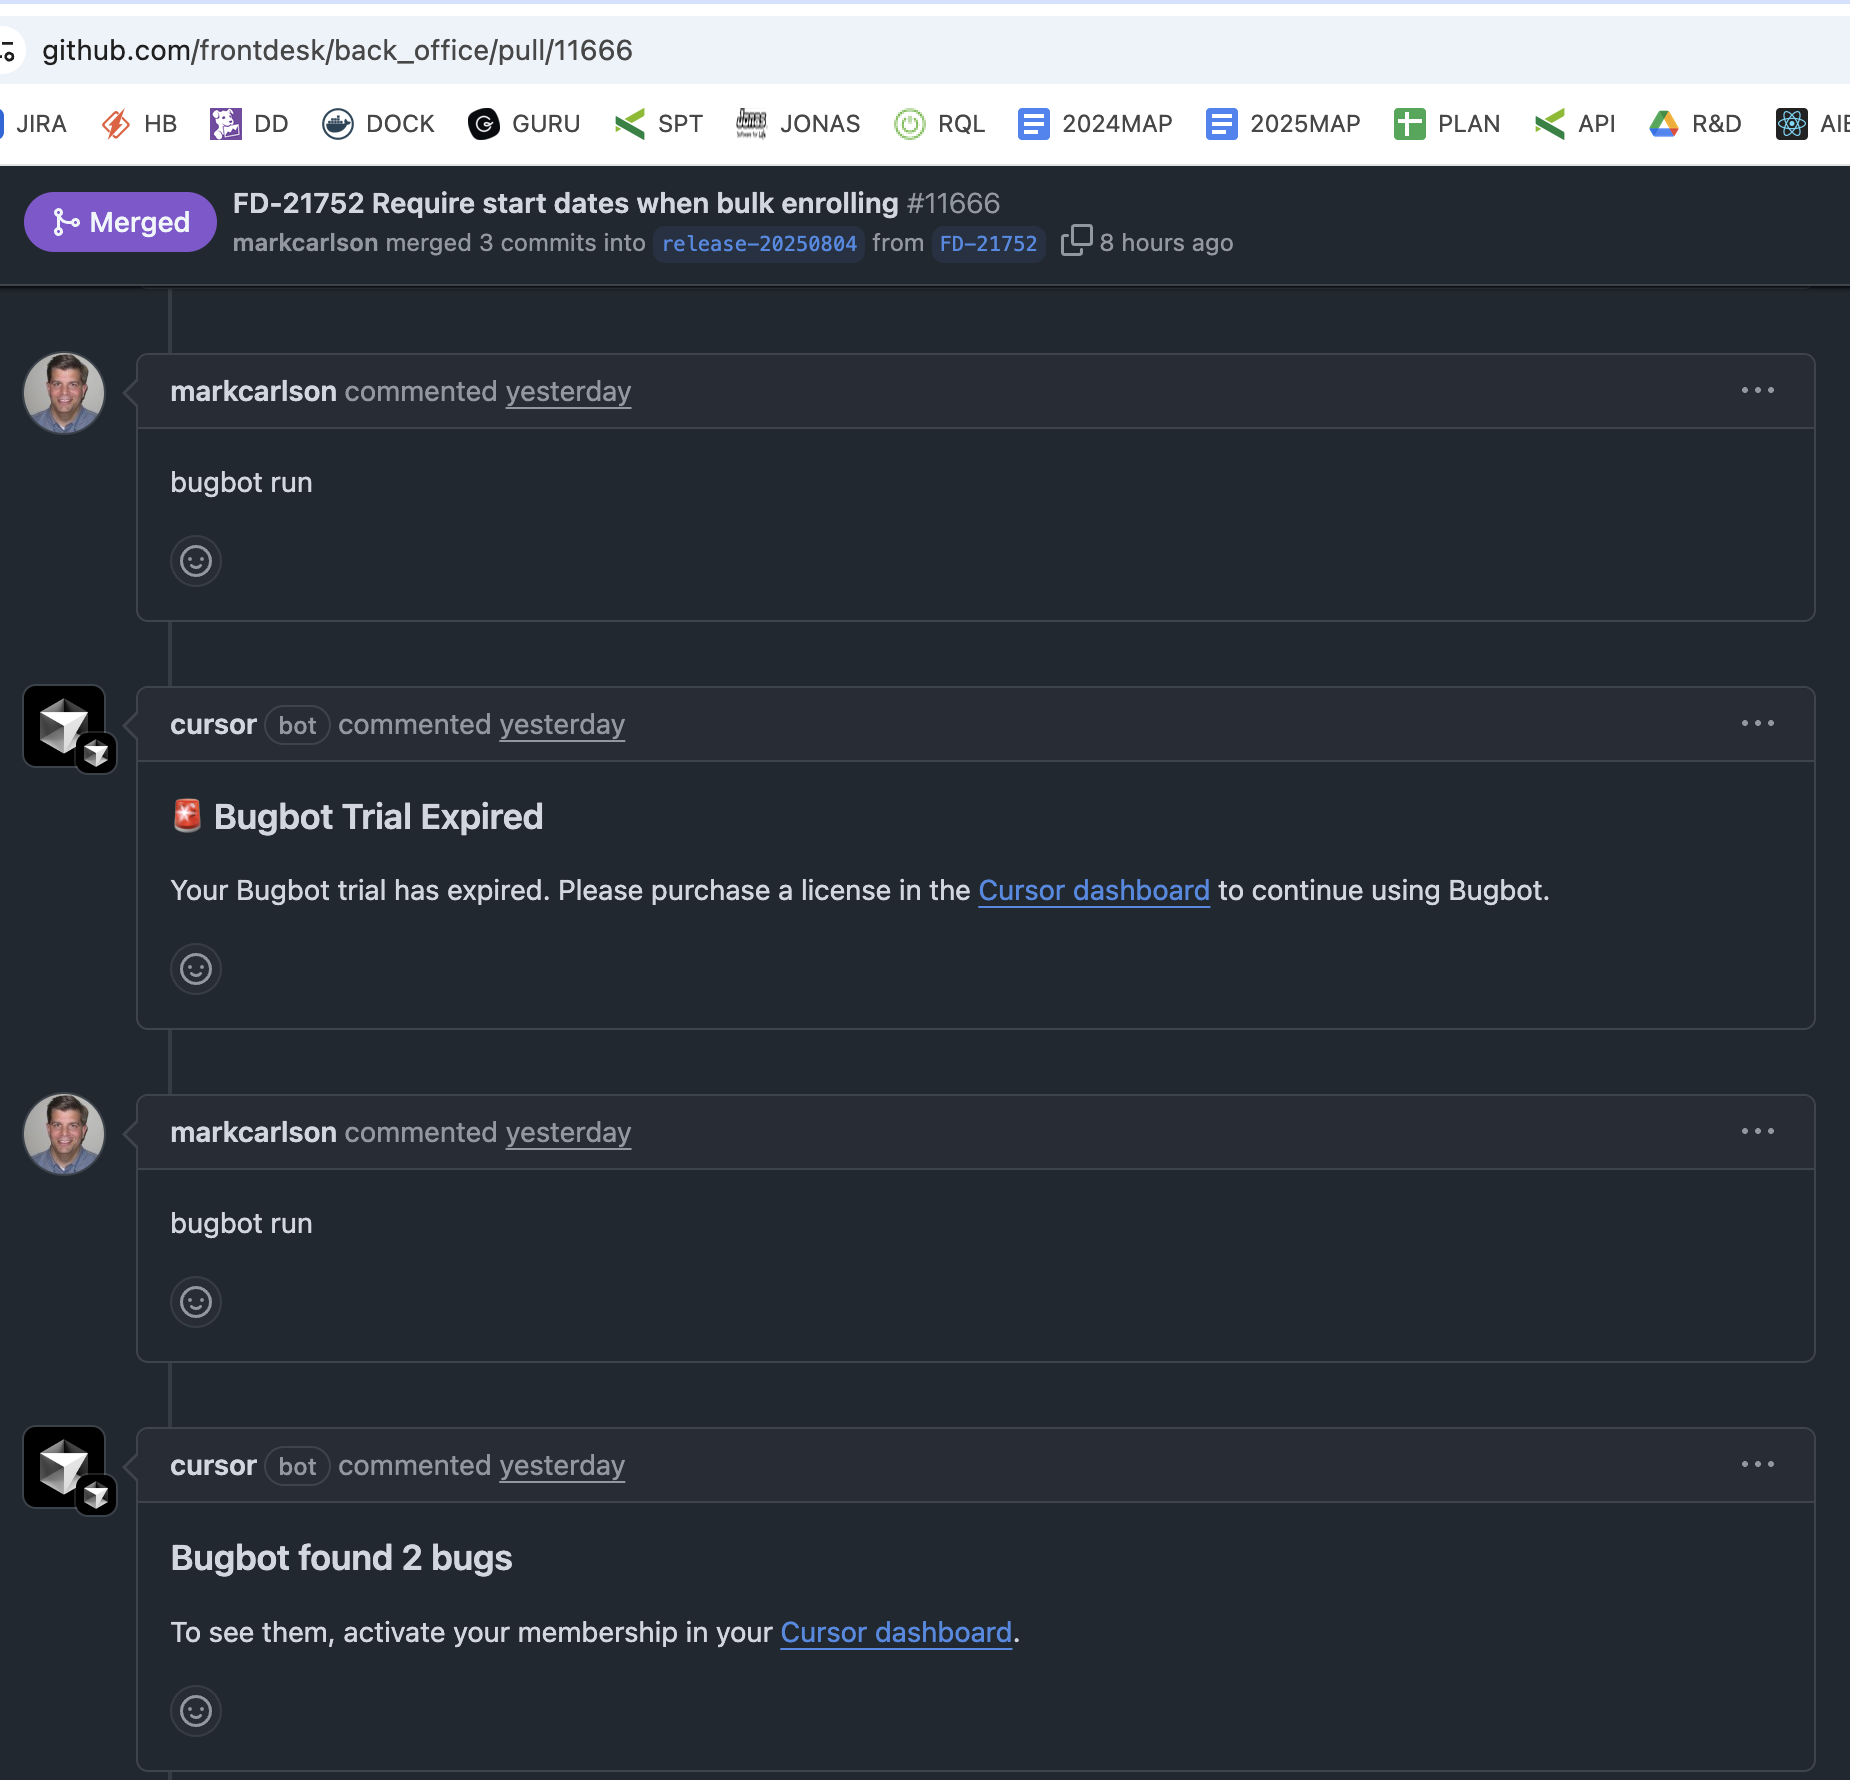Open the SPT bookmark icon
Image resolution: width=1850 pixels, height=1780 pixels.
[x=630, y=124]
